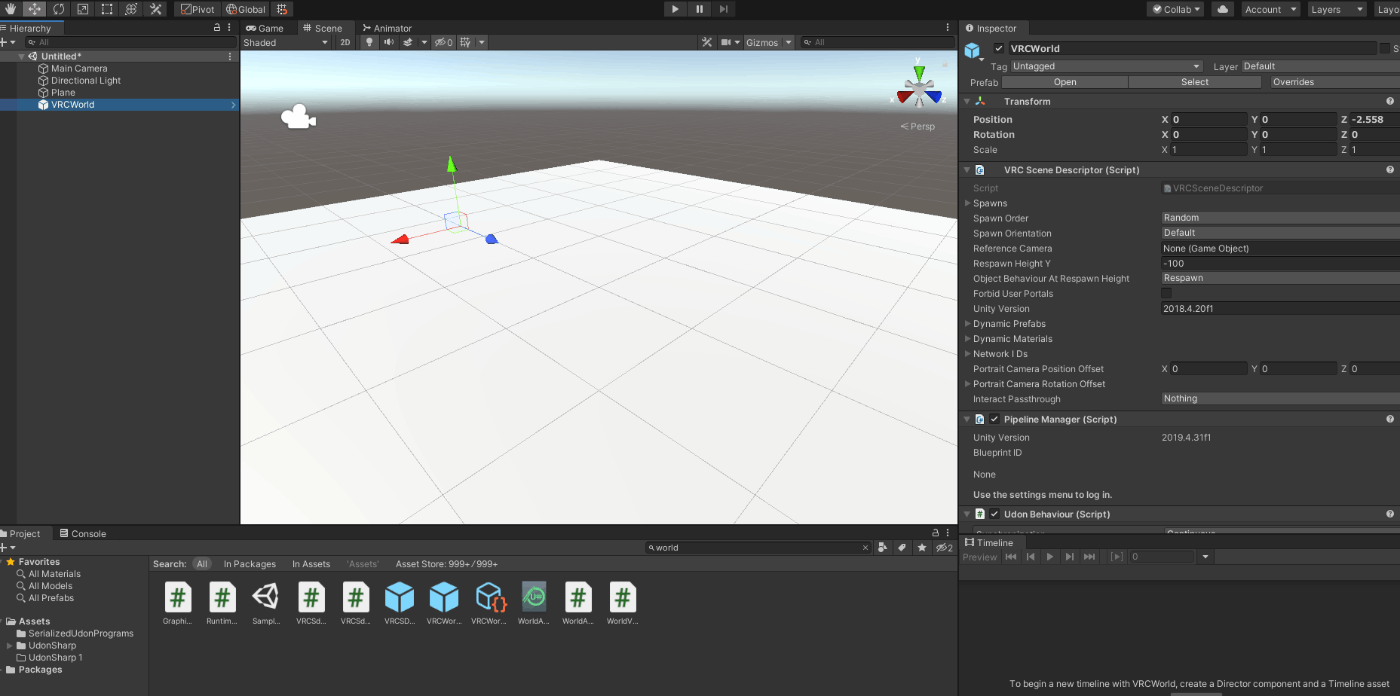Select the Rotate tool

[58, 9]
